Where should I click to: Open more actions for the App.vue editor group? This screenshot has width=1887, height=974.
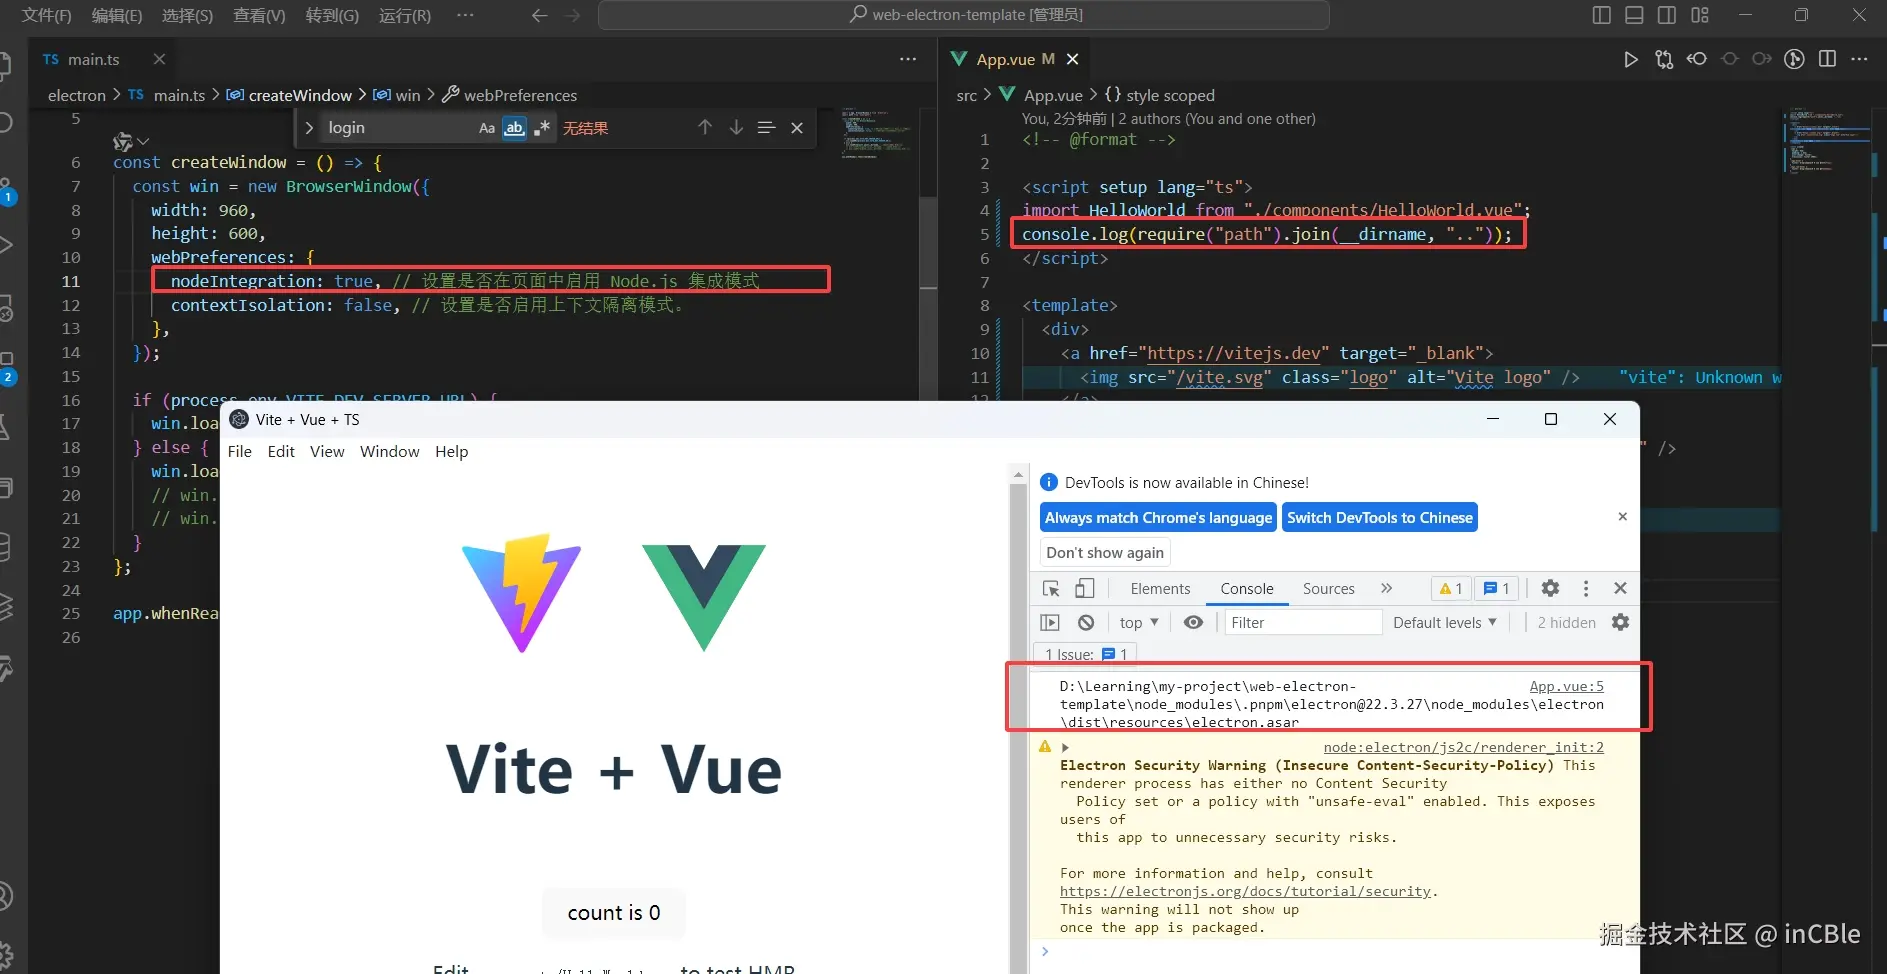pyautogui.click(x=1859, y=59)
